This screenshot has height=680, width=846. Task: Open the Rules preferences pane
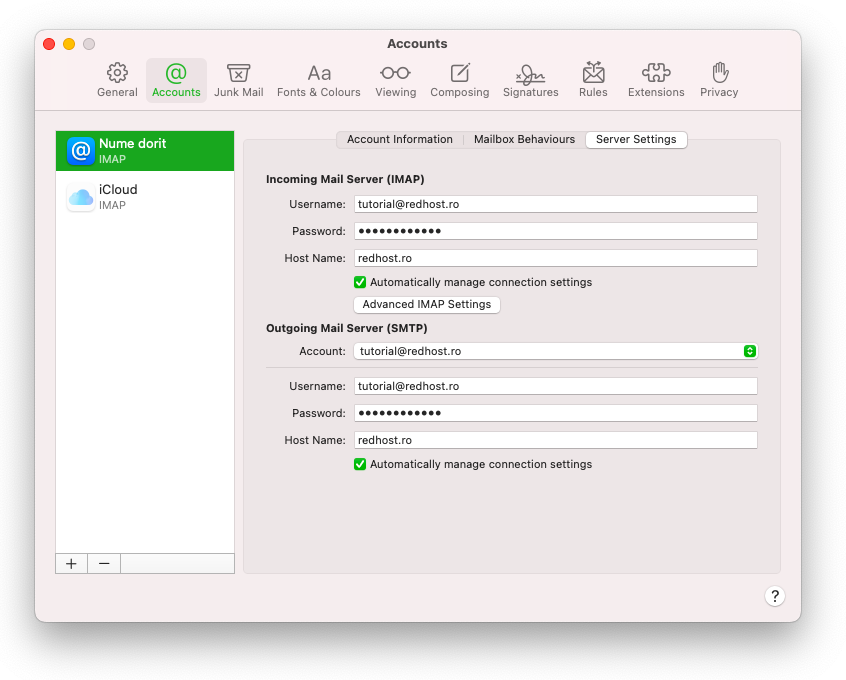coord(593,80)
